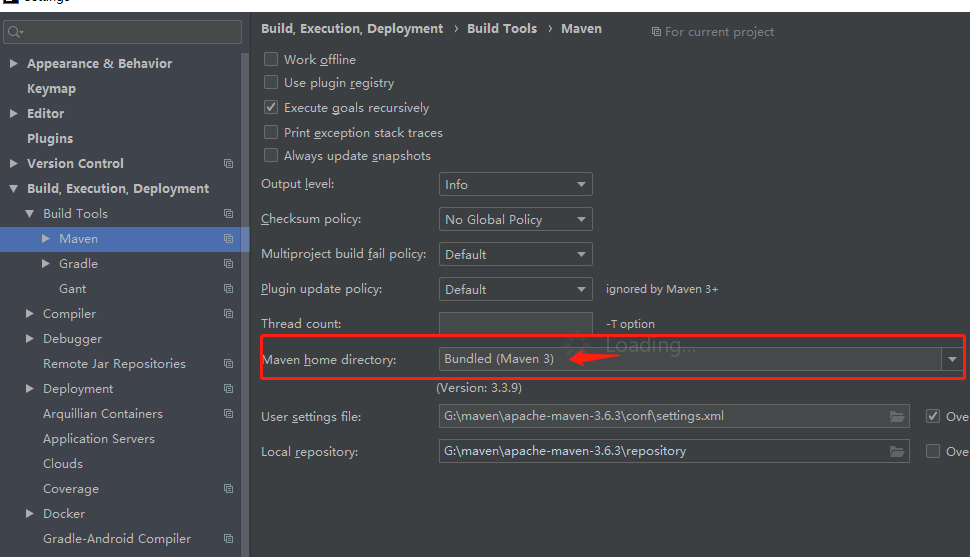Viewport: 970px width, 557px height.
Task: Open Maven home directory dropdown
Action: (952, 359)
